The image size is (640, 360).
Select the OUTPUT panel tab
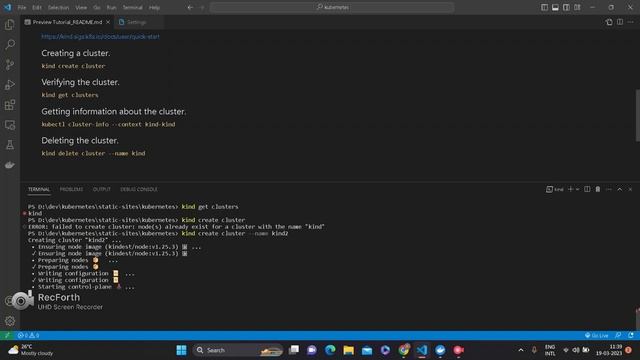(102, 189)
